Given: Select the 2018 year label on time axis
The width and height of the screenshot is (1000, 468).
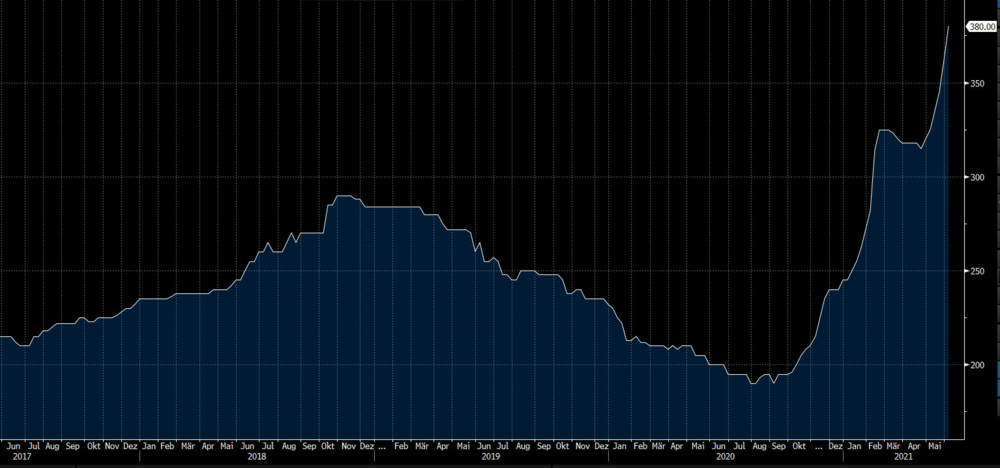Looking at the screenshot, I should pos(257,457).
